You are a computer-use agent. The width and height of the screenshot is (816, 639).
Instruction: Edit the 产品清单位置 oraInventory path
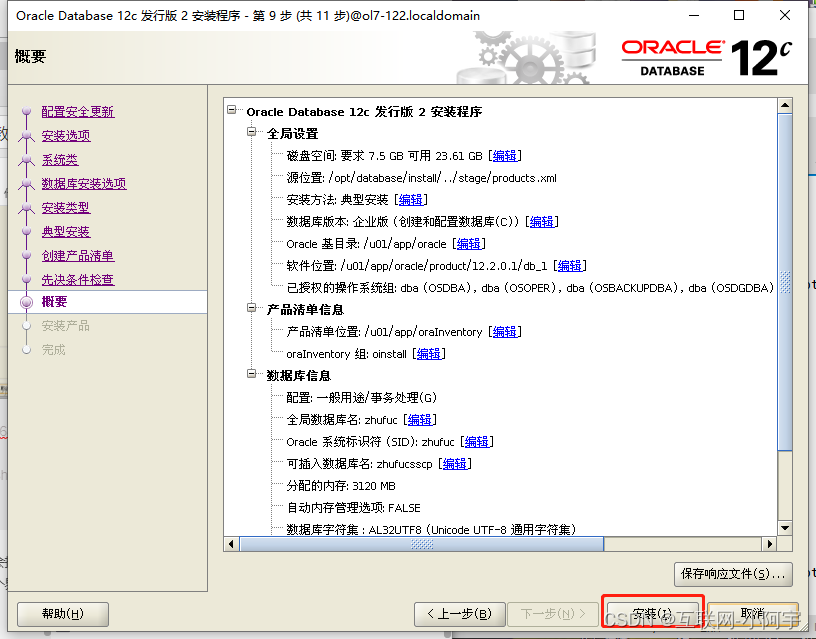pyautogui.click(x=504, y=331)
